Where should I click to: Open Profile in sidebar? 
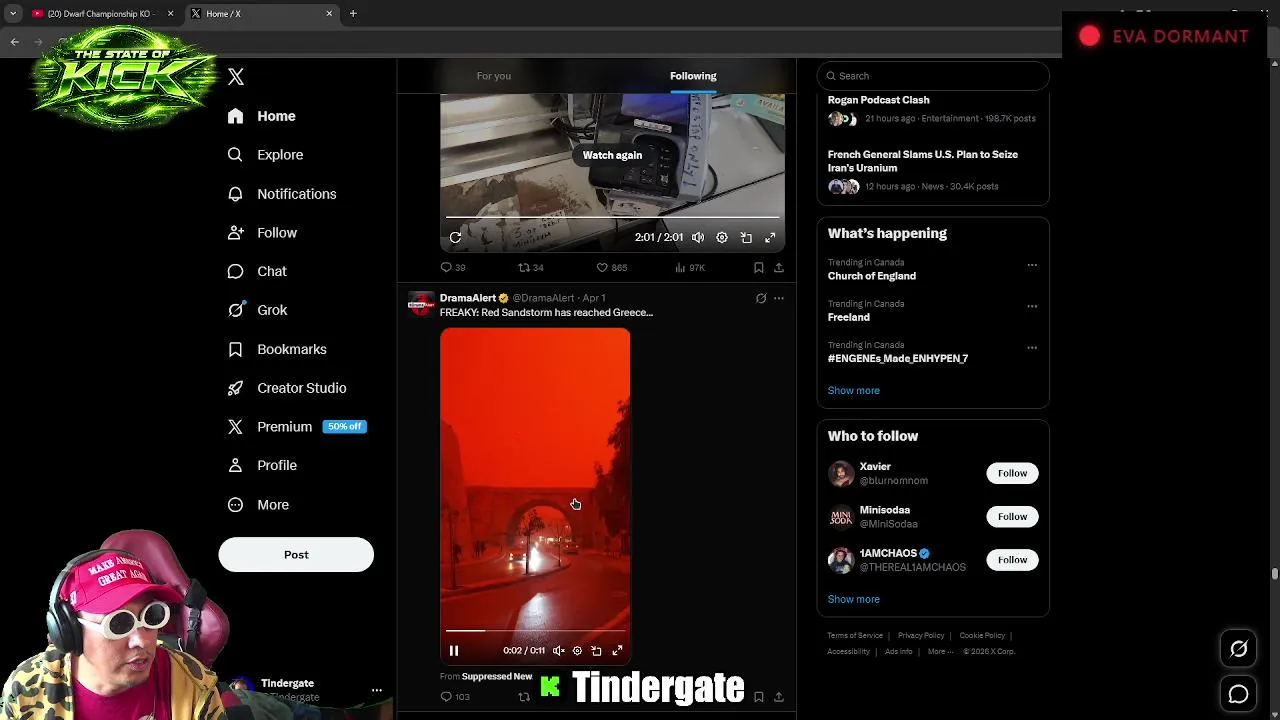pyautogui.click(x=262, y=465)
